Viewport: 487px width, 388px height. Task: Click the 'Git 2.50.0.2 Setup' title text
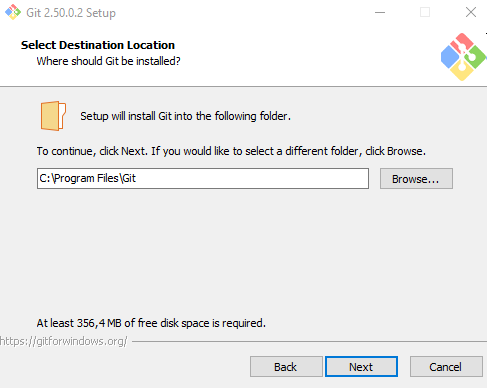[71, 13]
